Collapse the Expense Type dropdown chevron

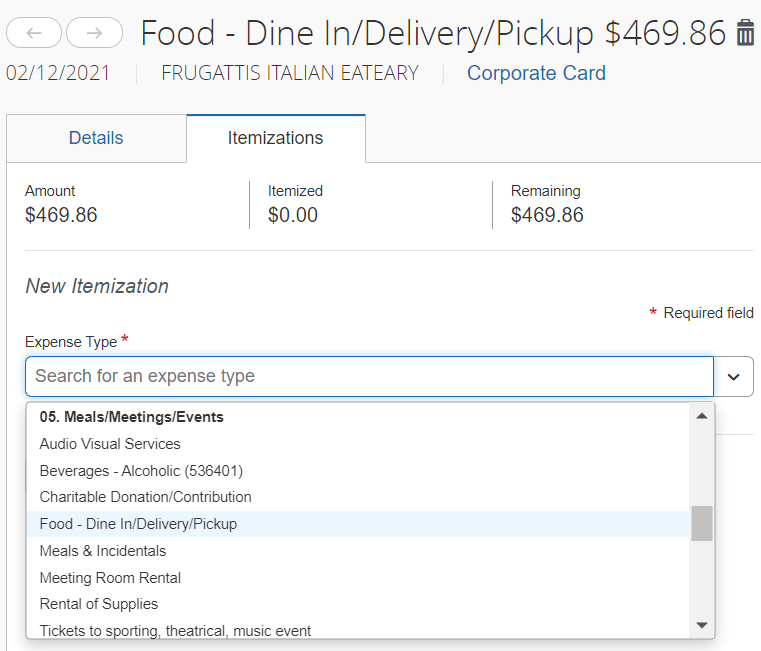[733, 377]
